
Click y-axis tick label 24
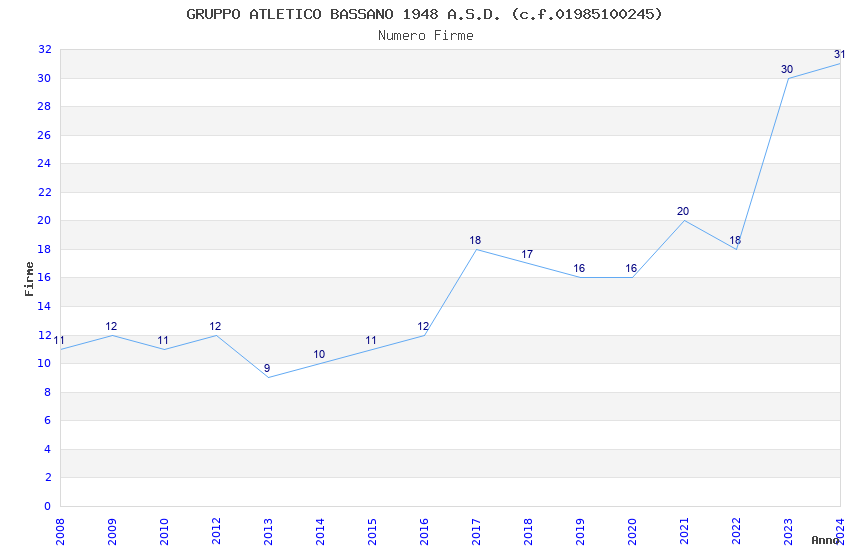(x=44, y=163)
